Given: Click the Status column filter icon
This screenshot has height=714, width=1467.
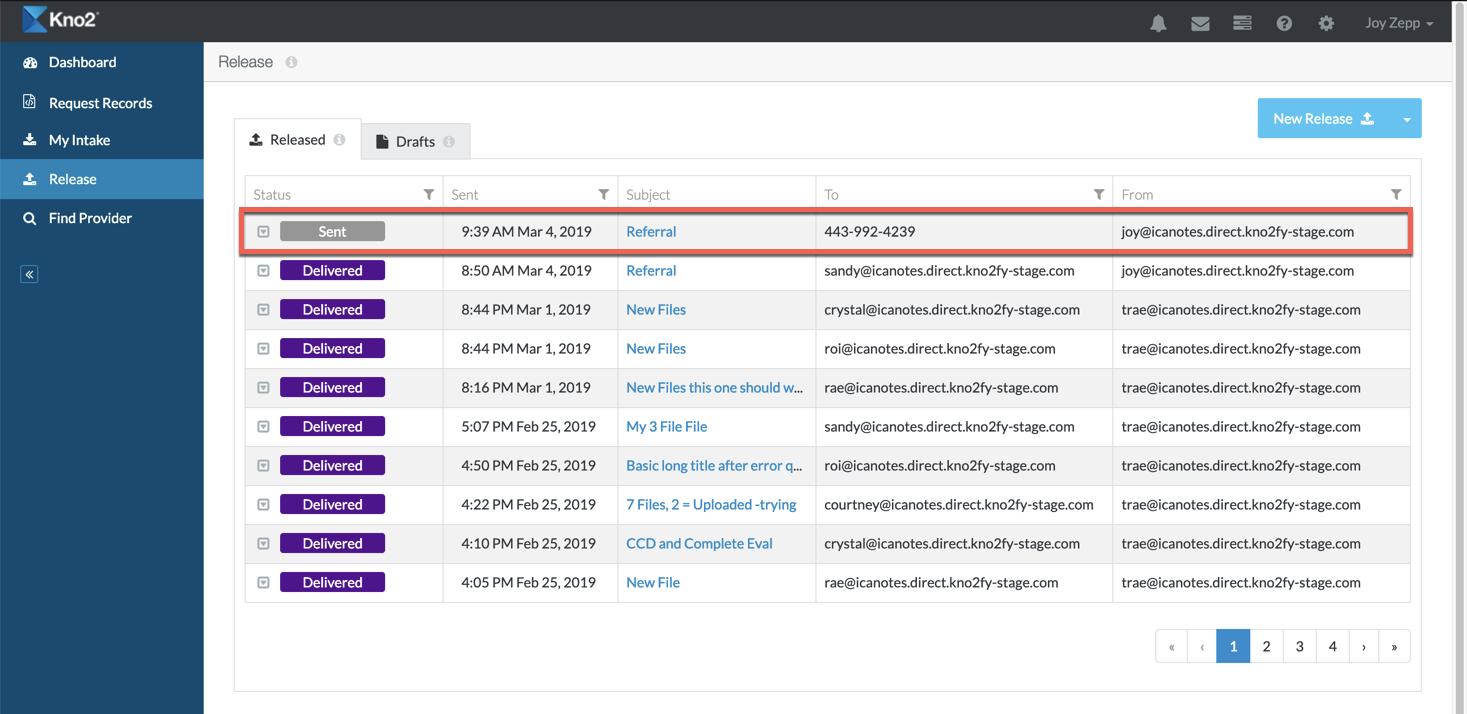Looking at the screenshot, I should [429, 194].
